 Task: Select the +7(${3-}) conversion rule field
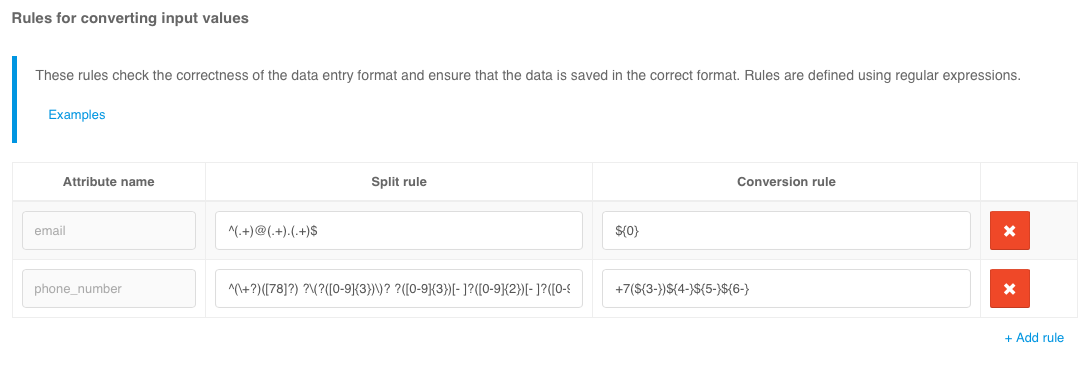786,288
